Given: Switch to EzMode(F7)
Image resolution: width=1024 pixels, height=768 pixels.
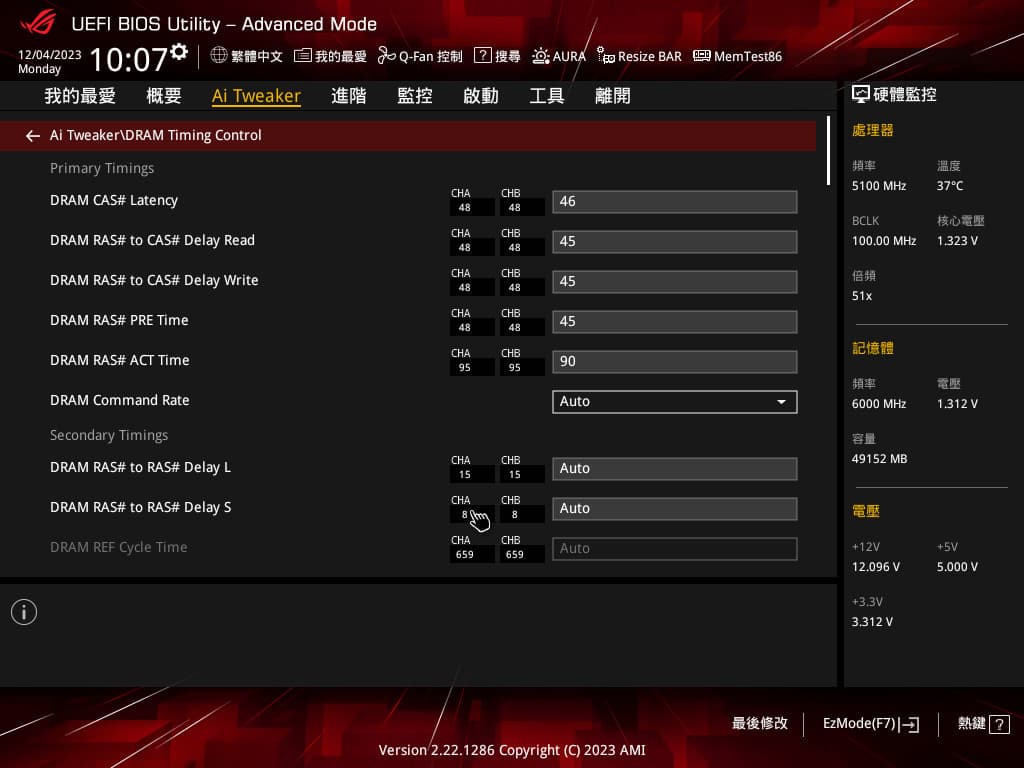Looking at the screenshot, I should (x=869, y=723).
